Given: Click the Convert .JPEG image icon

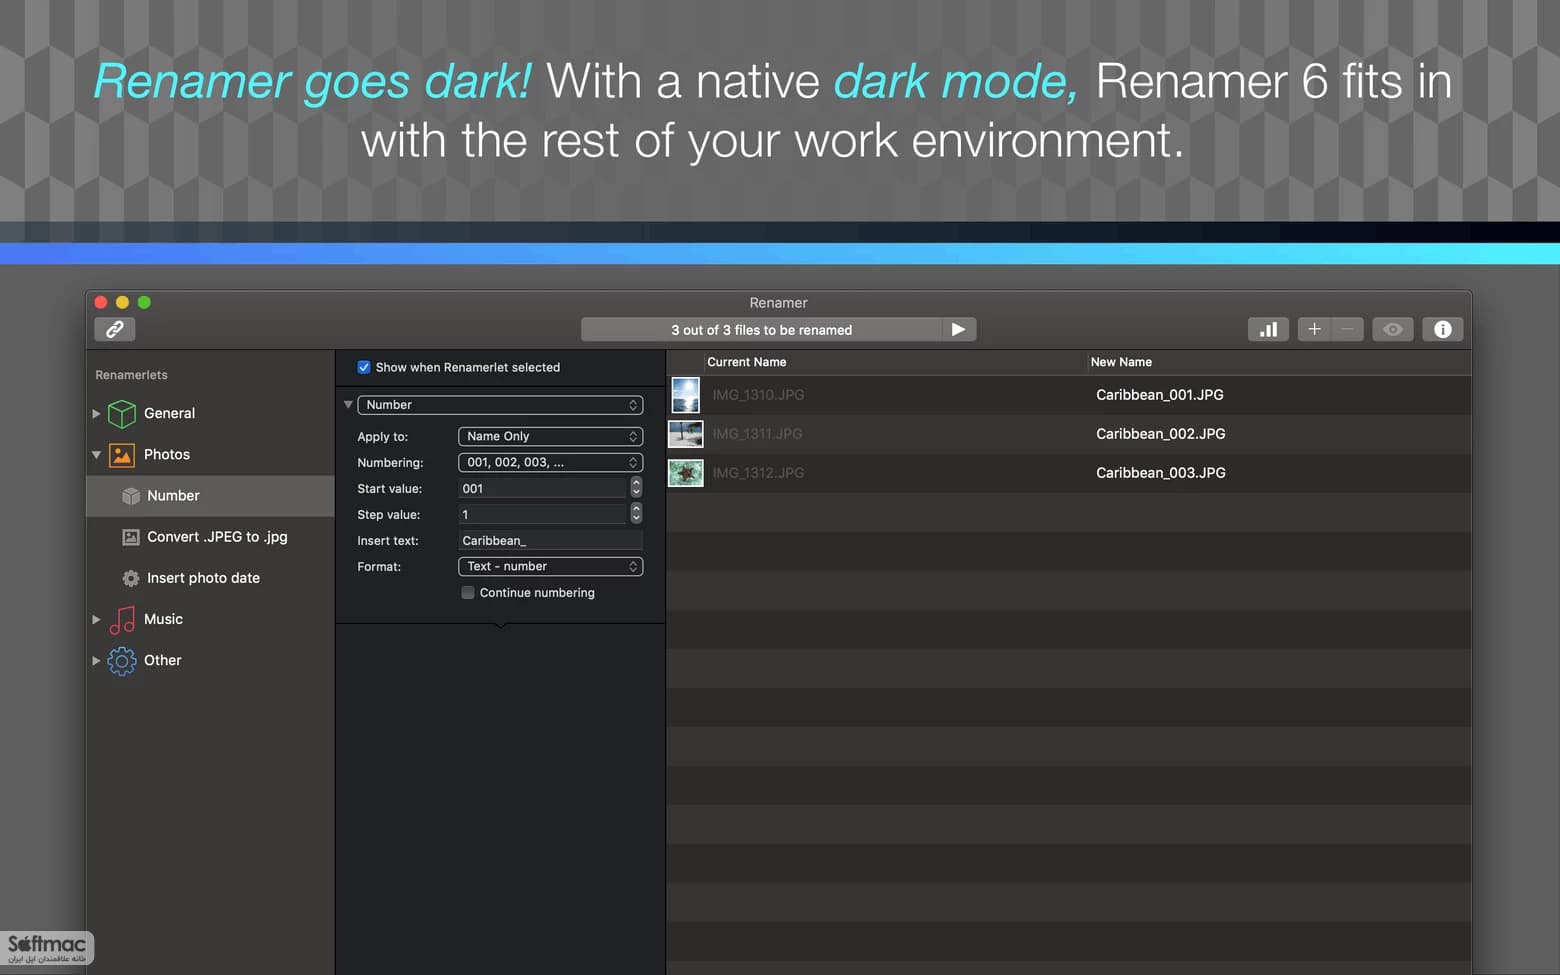Looking at the screenshot, I should (x=131, y=537).
